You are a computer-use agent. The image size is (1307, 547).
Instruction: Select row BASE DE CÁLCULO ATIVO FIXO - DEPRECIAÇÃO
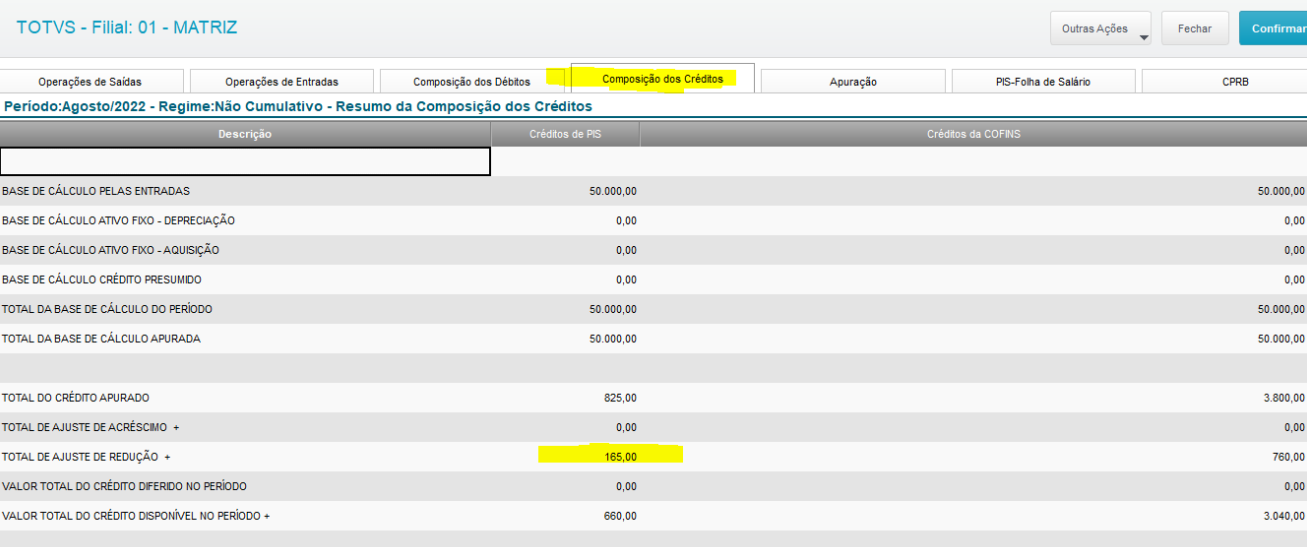point(653,221)
